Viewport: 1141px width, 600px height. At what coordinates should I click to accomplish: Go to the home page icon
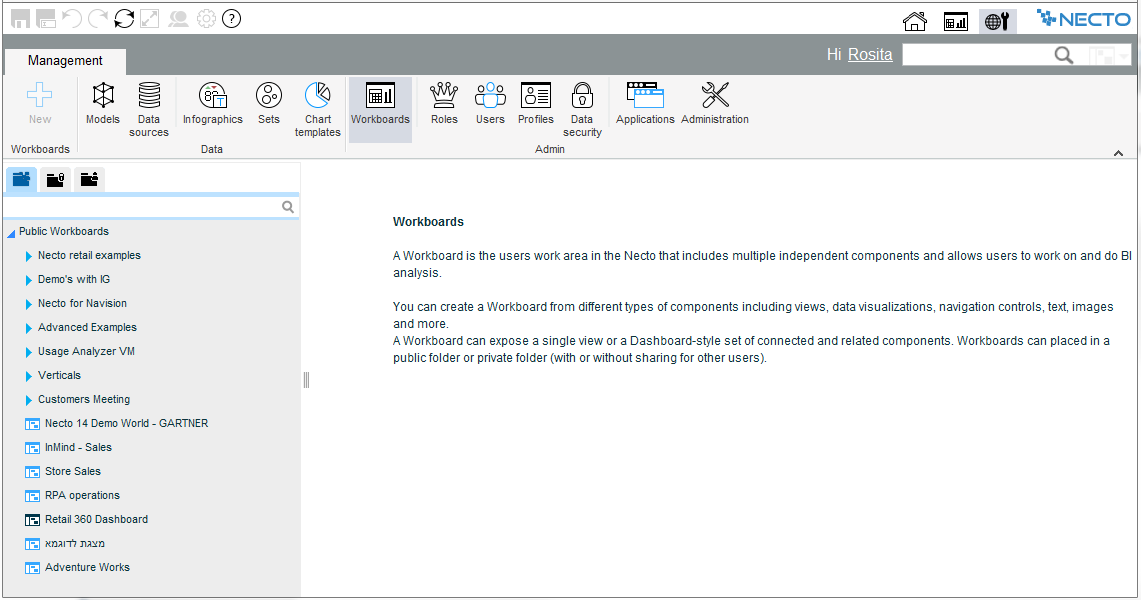914,21
